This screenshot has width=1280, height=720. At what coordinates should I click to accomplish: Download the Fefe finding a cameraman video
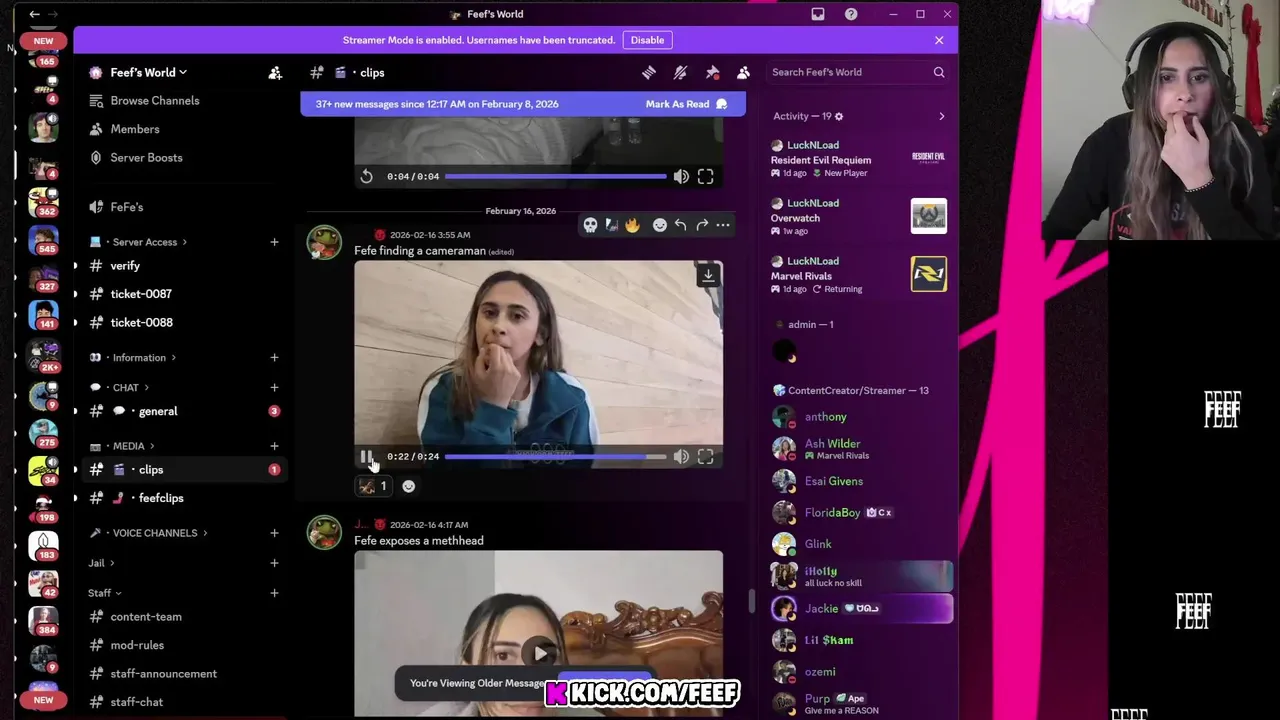point(708,275)
